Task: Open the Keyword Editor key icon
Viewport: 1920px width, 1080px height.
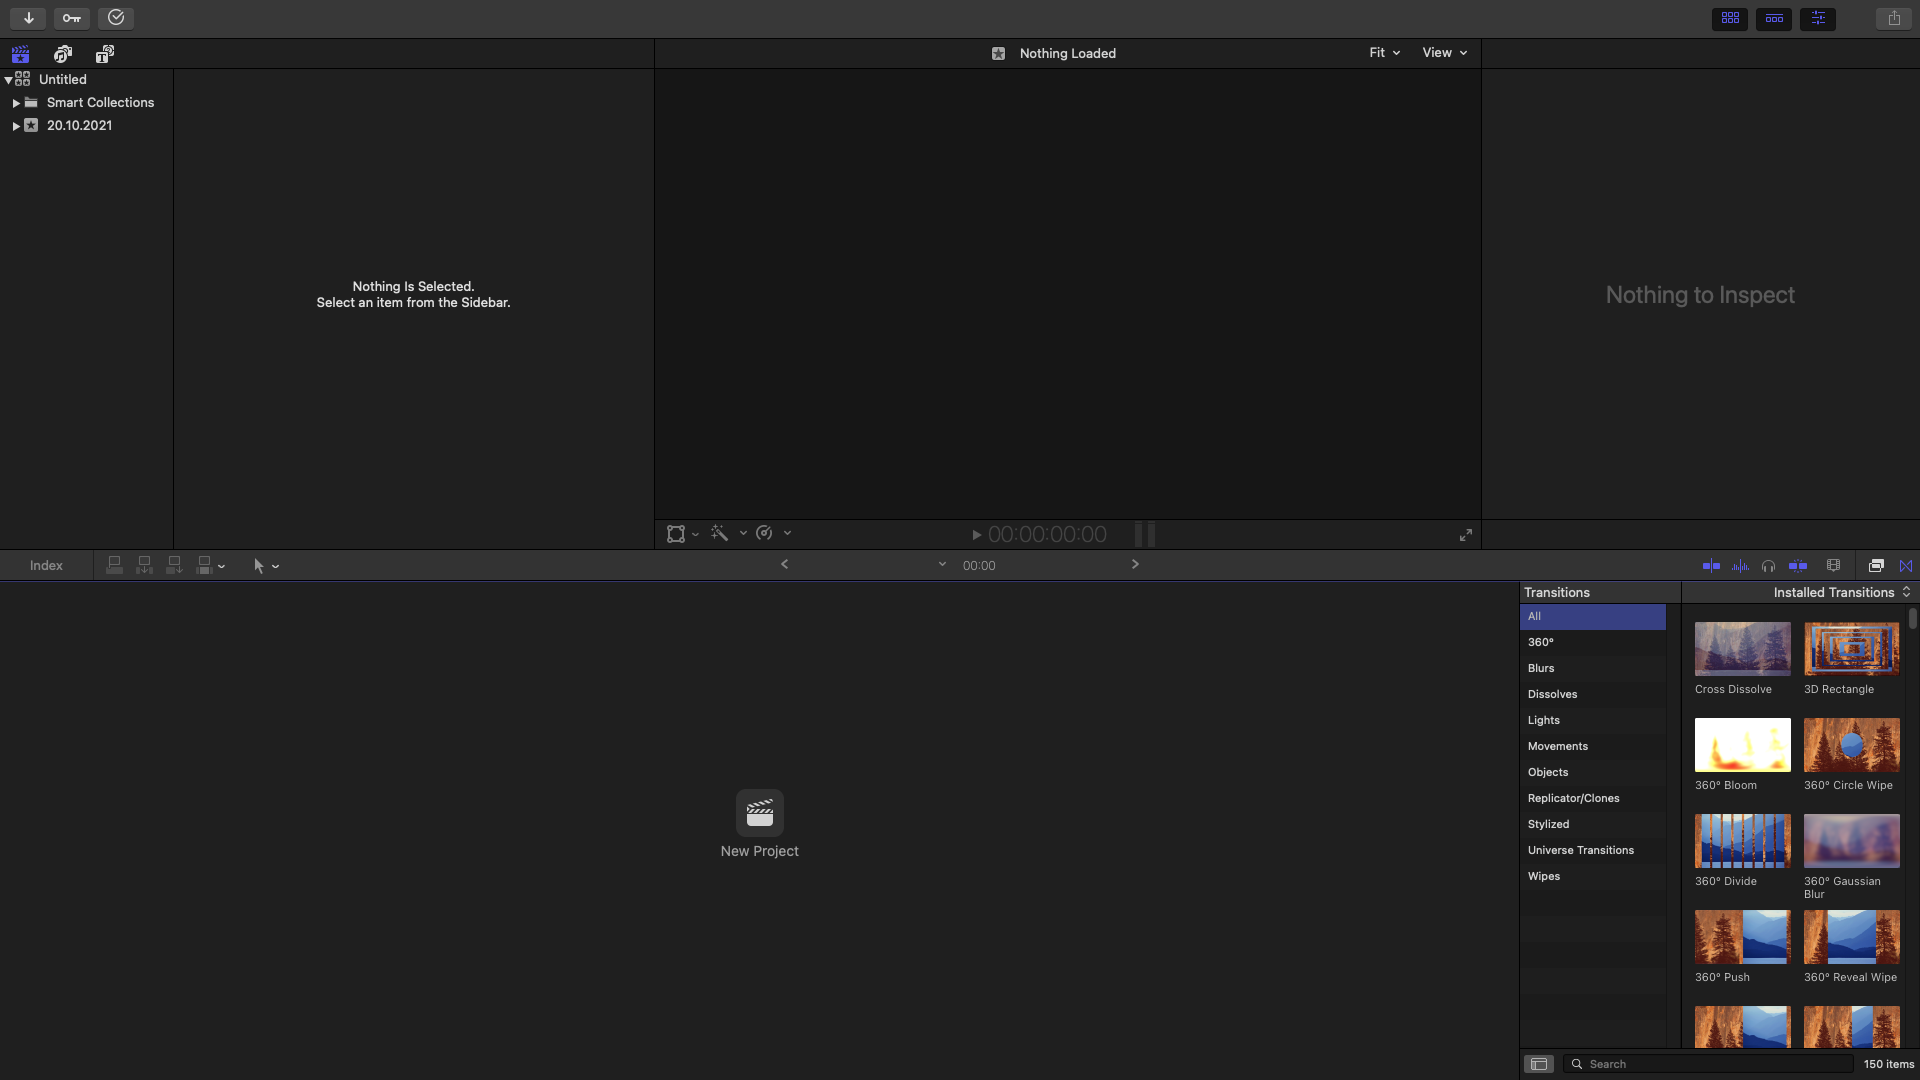Action: point(72,18)
